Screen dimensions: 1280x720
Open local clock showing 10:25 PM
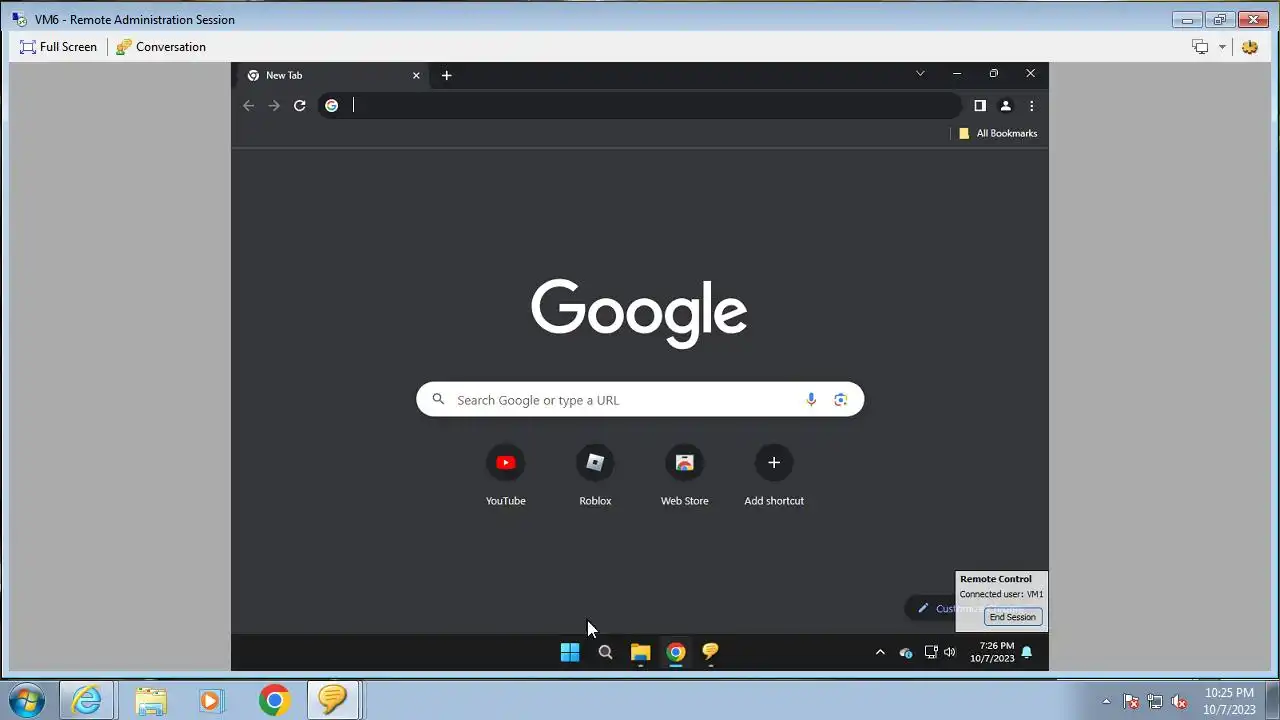pyautogui.click(x=1230, y=701)
